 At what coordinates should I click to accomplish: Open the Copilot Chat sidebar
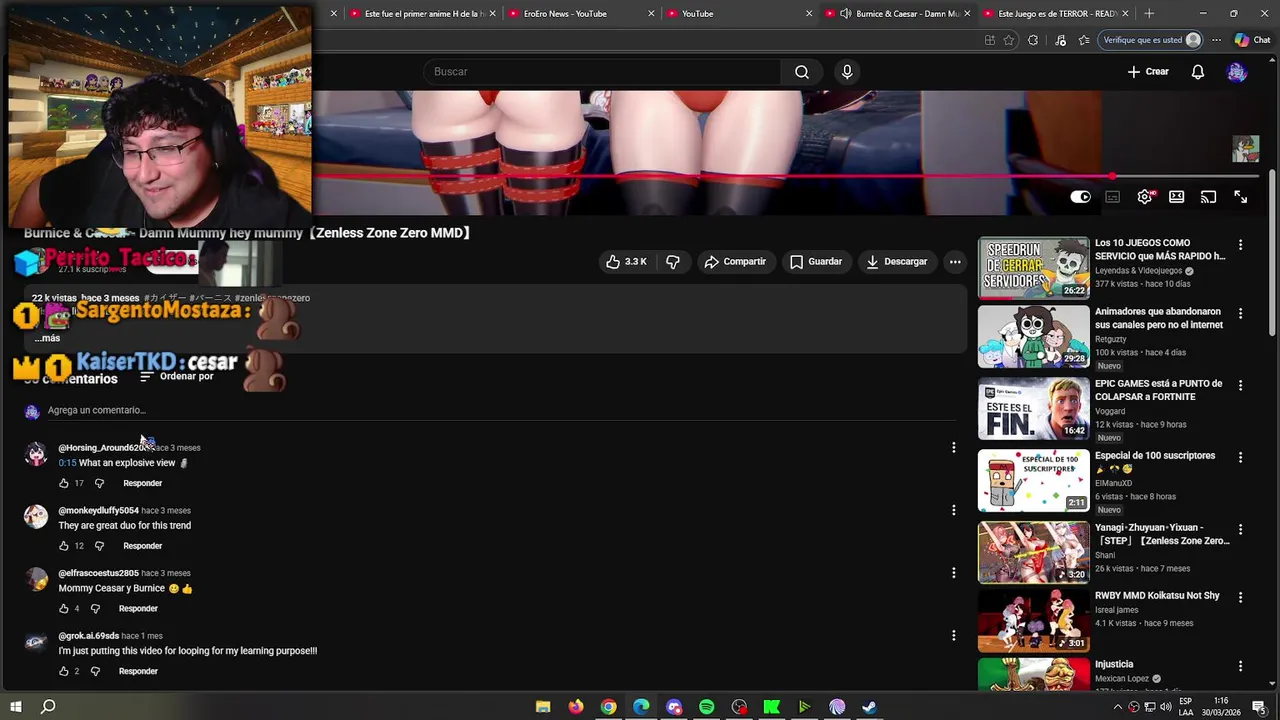pos(1252,40)
